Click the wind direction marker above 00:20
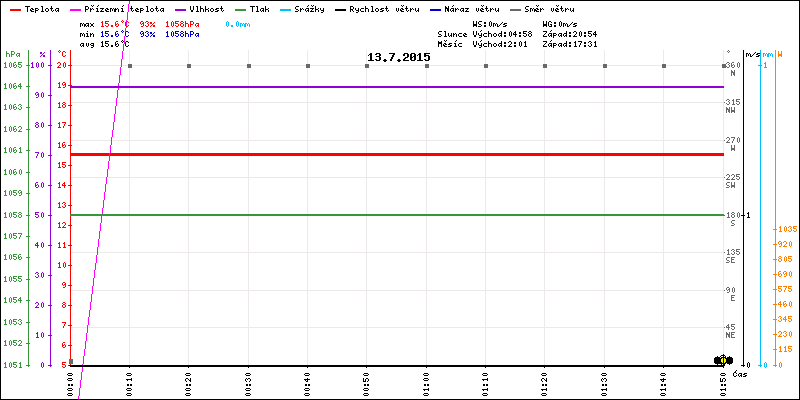Image resolution: width=800 pixels, height=400 pixels. [189, 66]
